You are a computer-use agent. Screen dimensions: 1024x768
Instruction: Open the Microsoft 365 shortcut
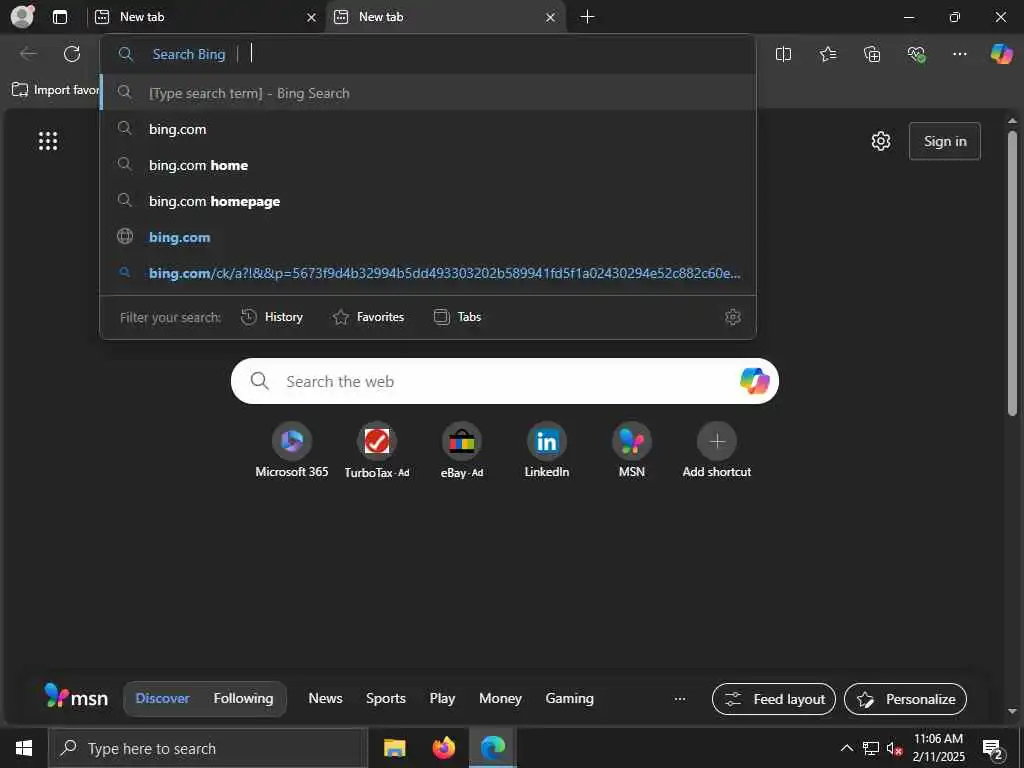(x=292, y=450)
